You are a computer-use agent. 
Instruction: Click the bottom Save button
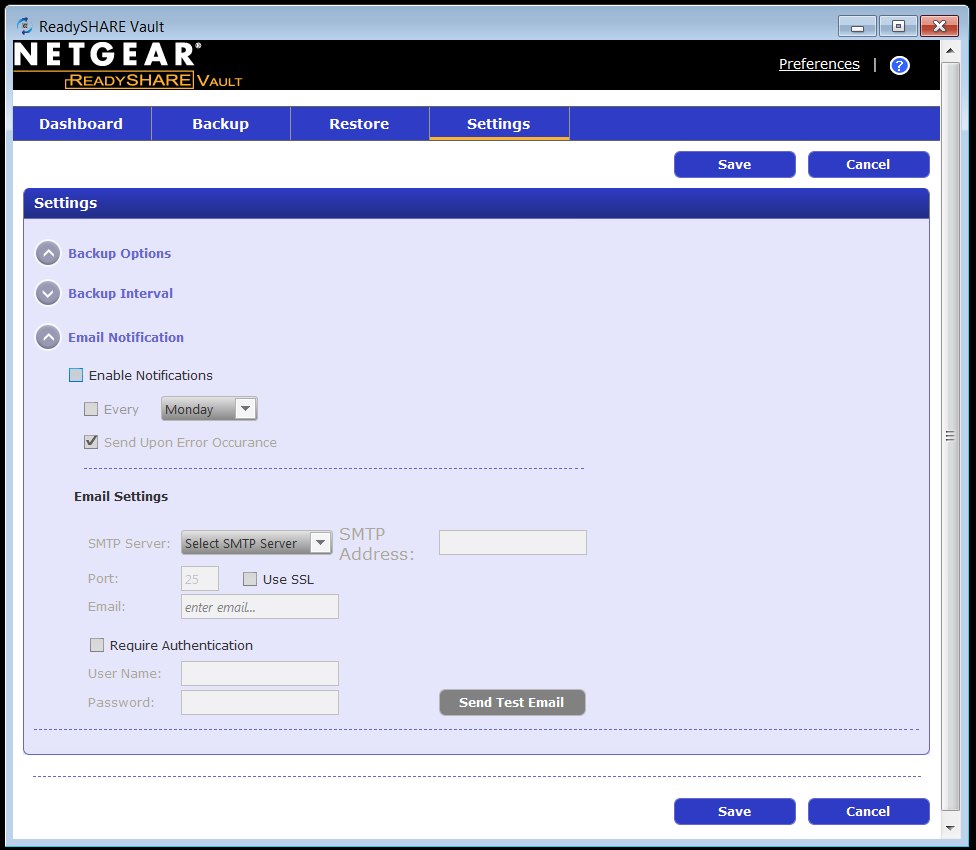734,811
